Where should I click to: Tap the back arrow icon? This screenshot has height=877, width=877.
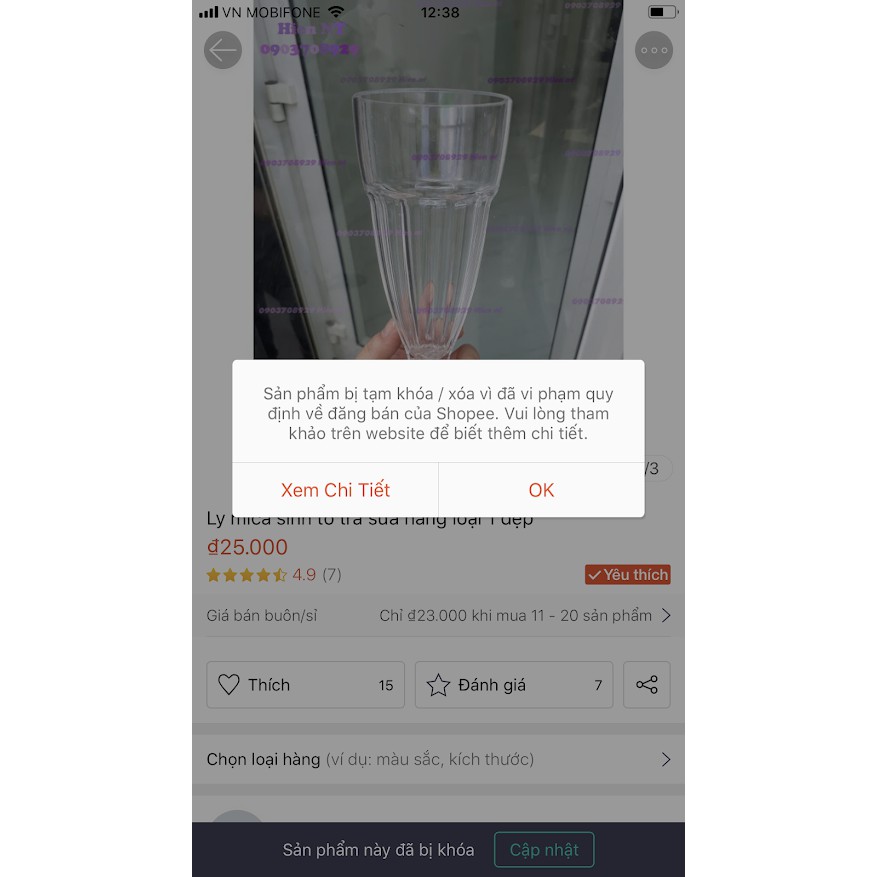(x=223, y=50)
